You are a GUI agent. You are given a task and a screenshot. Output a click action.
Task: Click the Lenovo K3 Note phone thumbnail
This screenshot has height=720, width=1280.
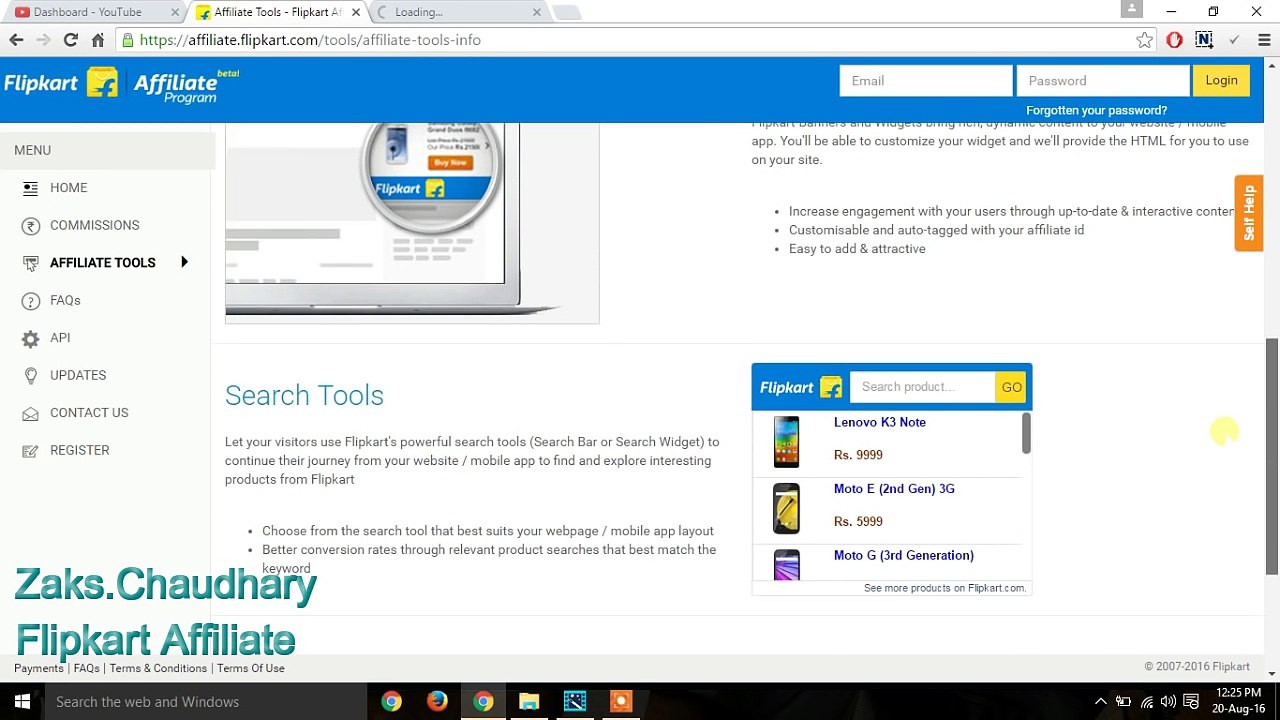point(787,442)
